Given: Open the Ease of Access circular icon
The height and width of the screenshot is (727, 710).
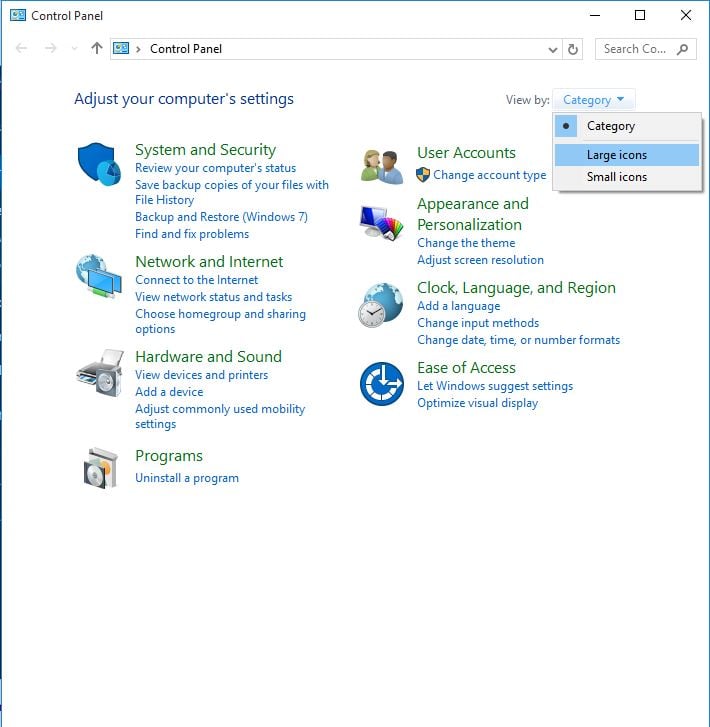Looking at the screenshot, I should [382, 384].
